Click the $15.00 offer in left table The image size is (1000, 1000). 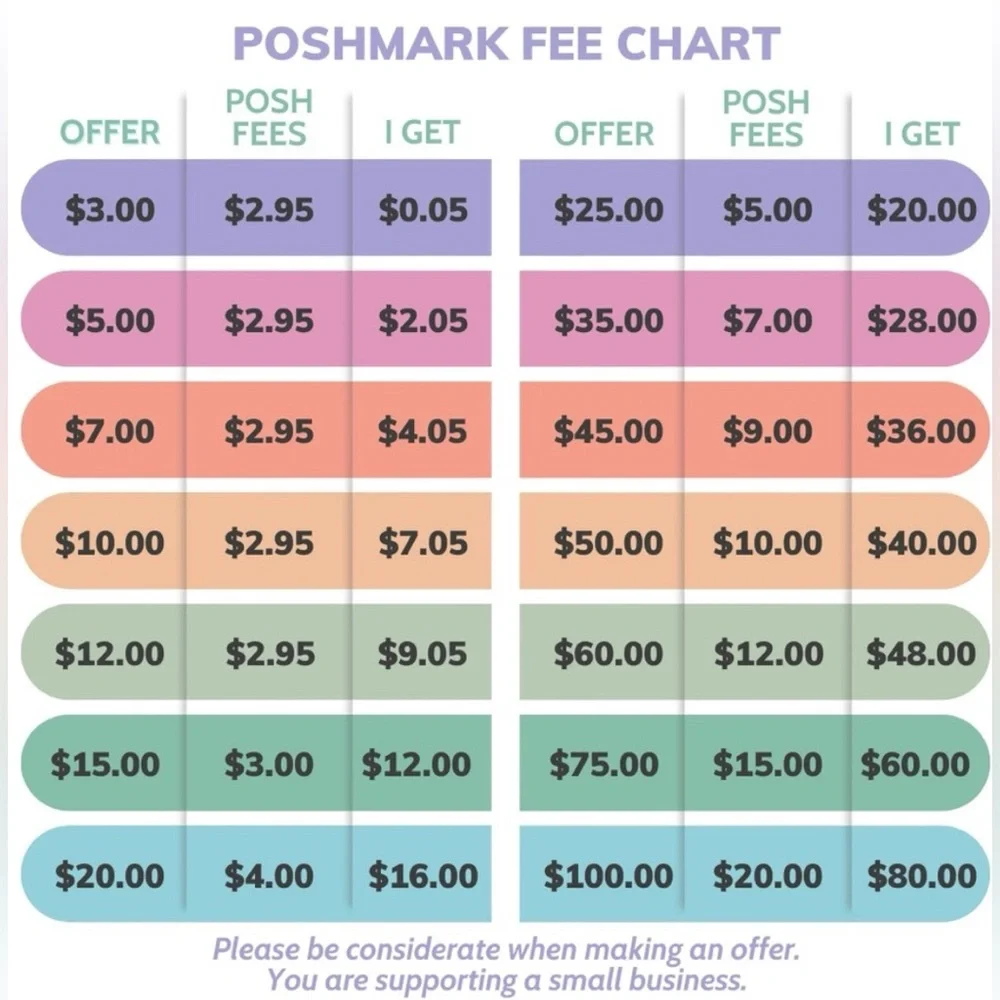coord(105,764)
